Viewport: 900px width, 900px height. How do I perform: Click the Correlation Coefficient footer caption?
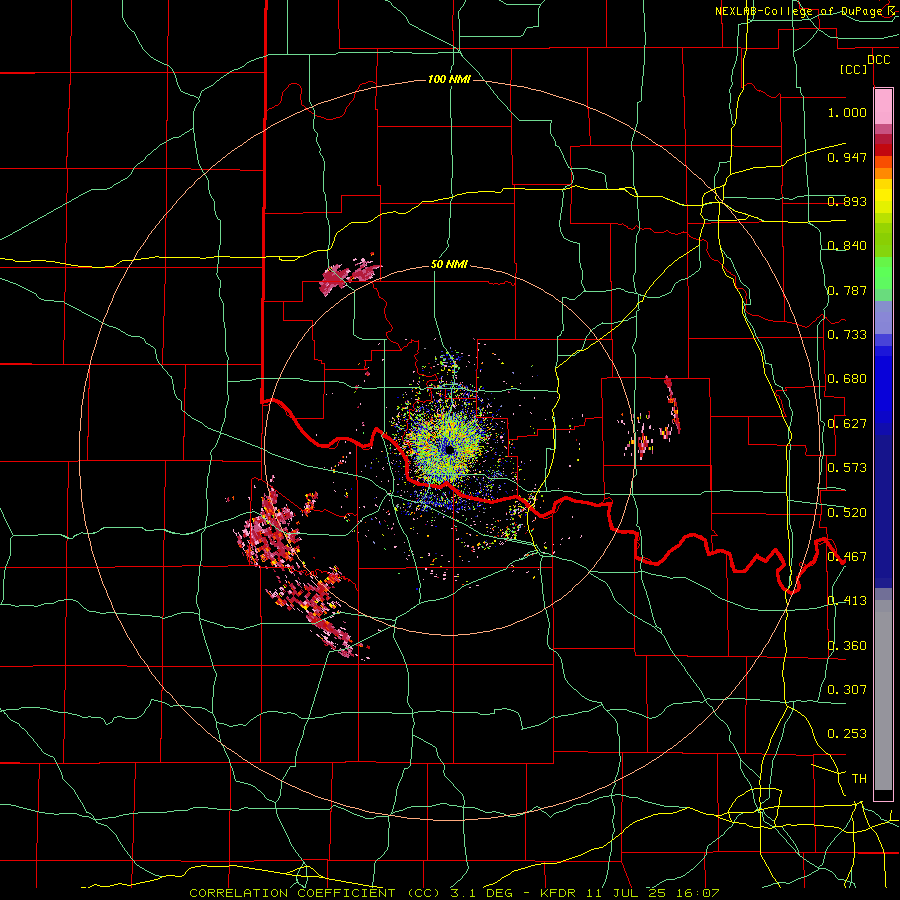(454, 893)
